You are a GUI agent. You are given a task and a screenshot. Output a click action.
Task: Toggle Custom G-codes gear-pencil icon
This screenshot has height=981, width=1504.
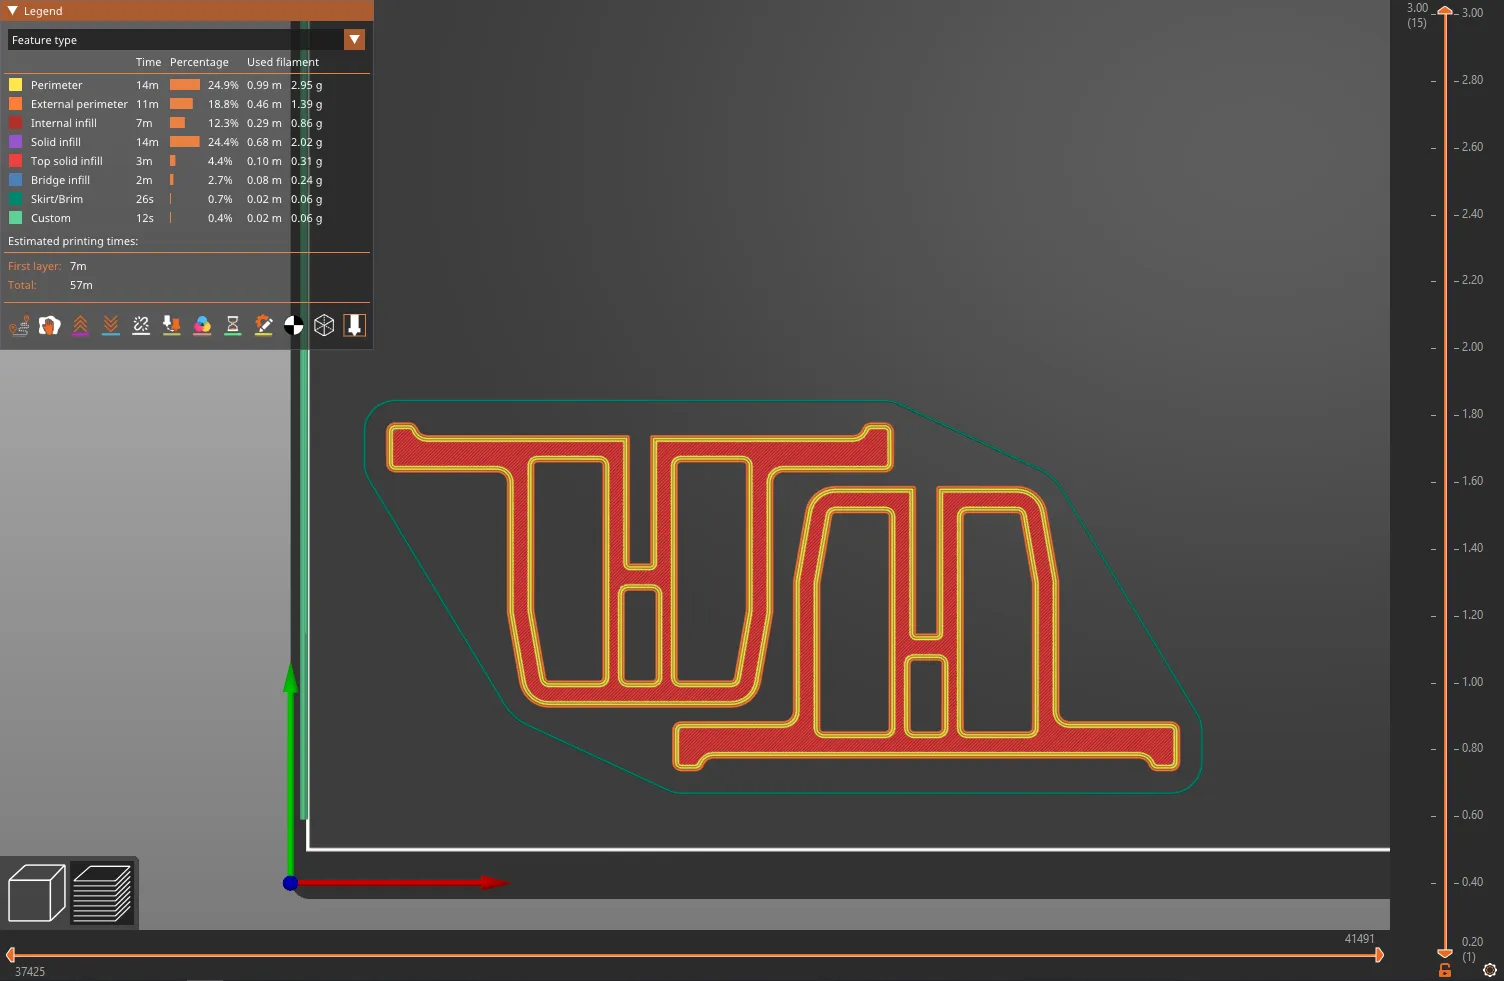click(x=263, y=325)
